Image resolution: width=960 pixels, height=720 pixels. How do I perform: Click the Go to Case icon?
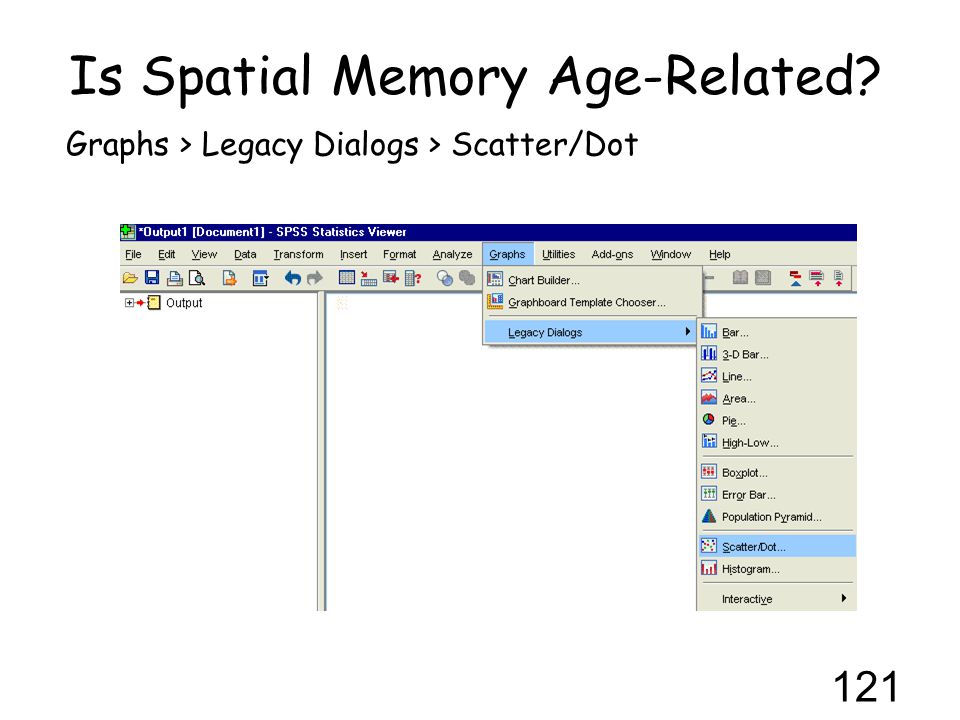(369, 279)
